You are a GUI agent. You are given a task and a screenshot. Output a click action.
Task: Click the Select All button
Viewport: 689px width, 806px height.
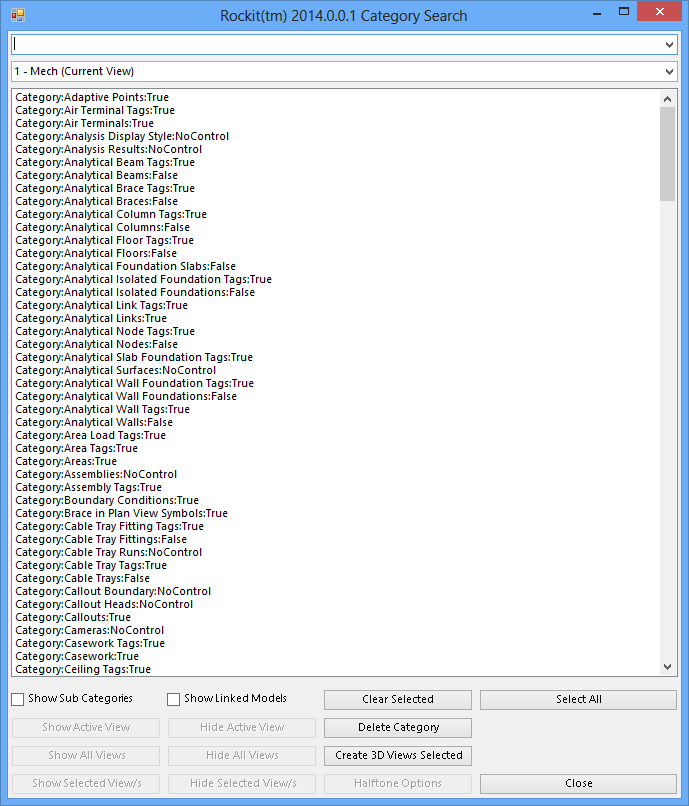click(578, 700)
